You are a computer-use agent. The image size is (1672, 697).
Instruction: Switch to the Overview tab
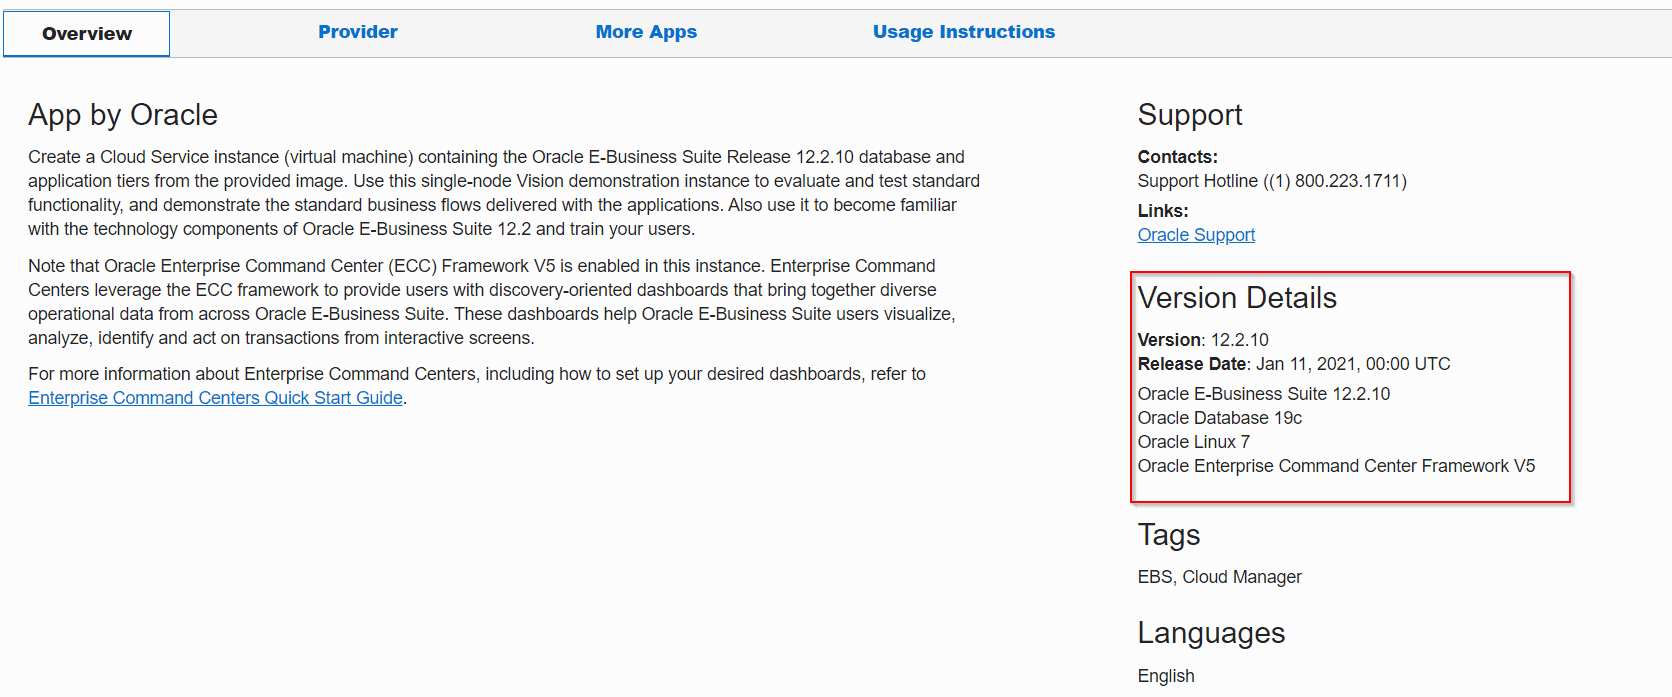[87, 34]
